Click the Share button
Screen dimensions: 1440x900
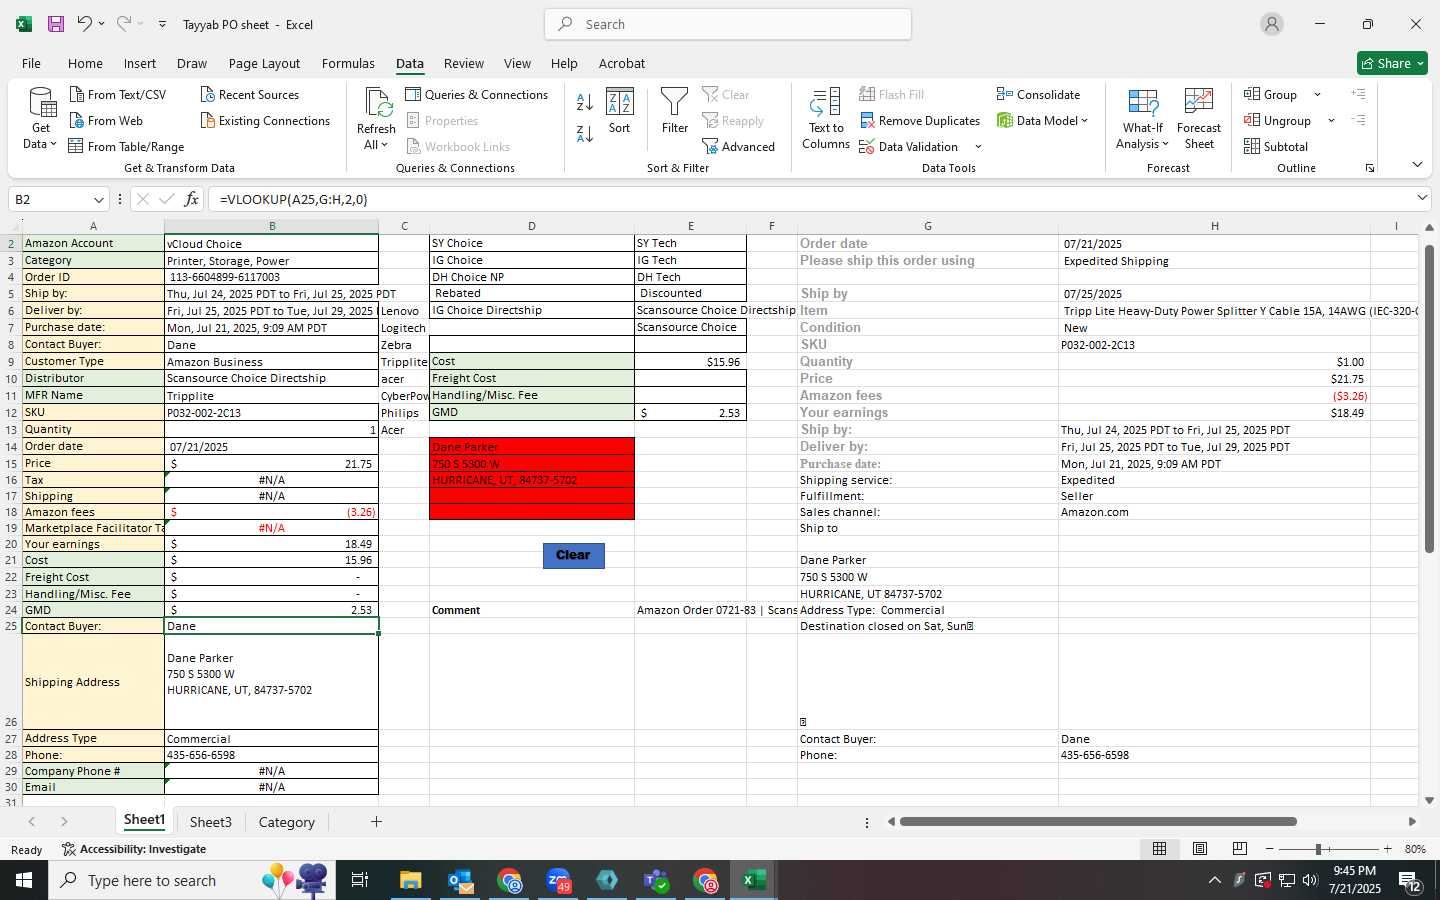1392,63
